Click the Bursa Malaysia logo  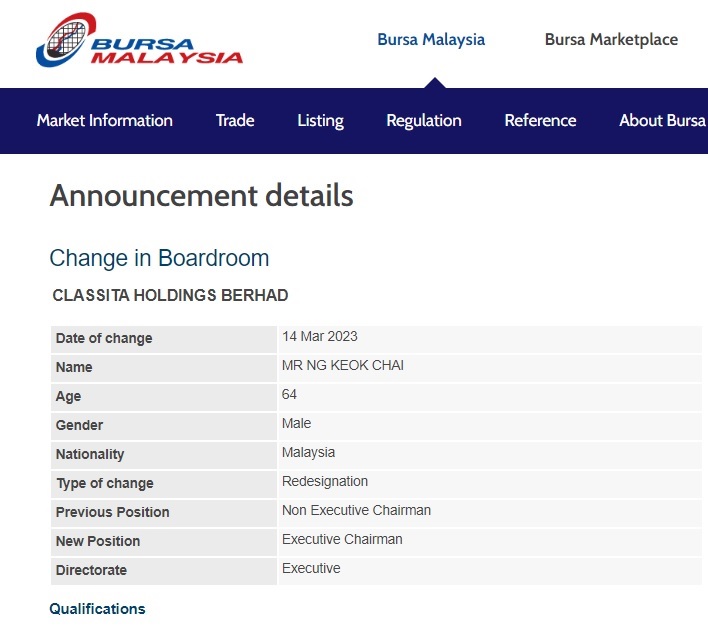pyautogui.click(x=139, y=40)
